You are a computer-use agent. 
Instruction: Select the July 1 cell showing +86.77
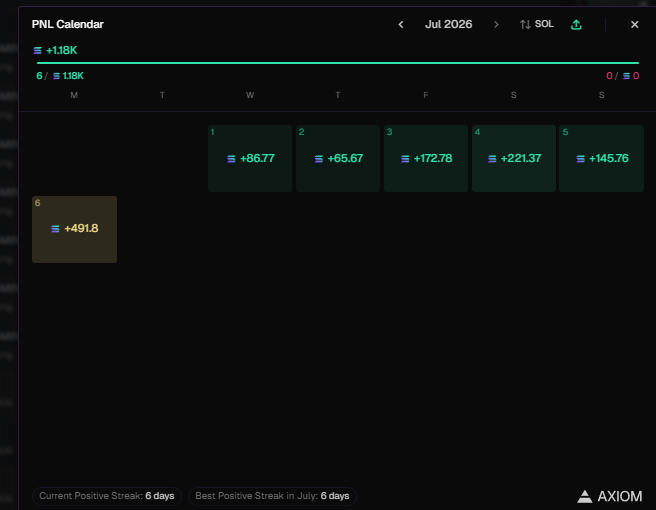tap(250, 159)
